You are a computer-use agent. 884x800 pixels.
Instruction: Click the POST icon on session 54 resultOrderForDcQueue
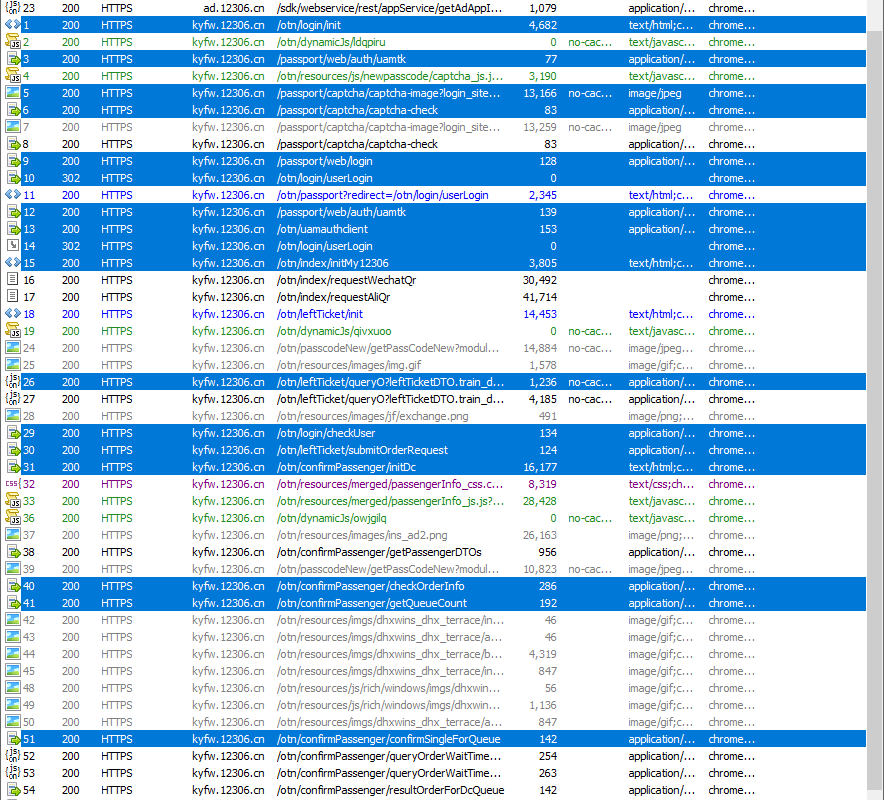coord(13,790)
